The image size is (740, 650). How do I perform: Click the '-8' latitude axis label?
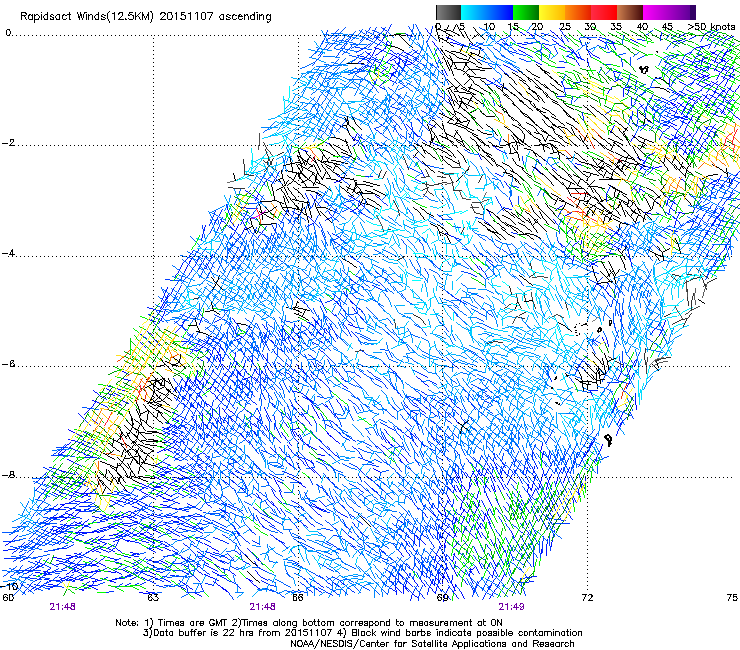pos(8,475)
